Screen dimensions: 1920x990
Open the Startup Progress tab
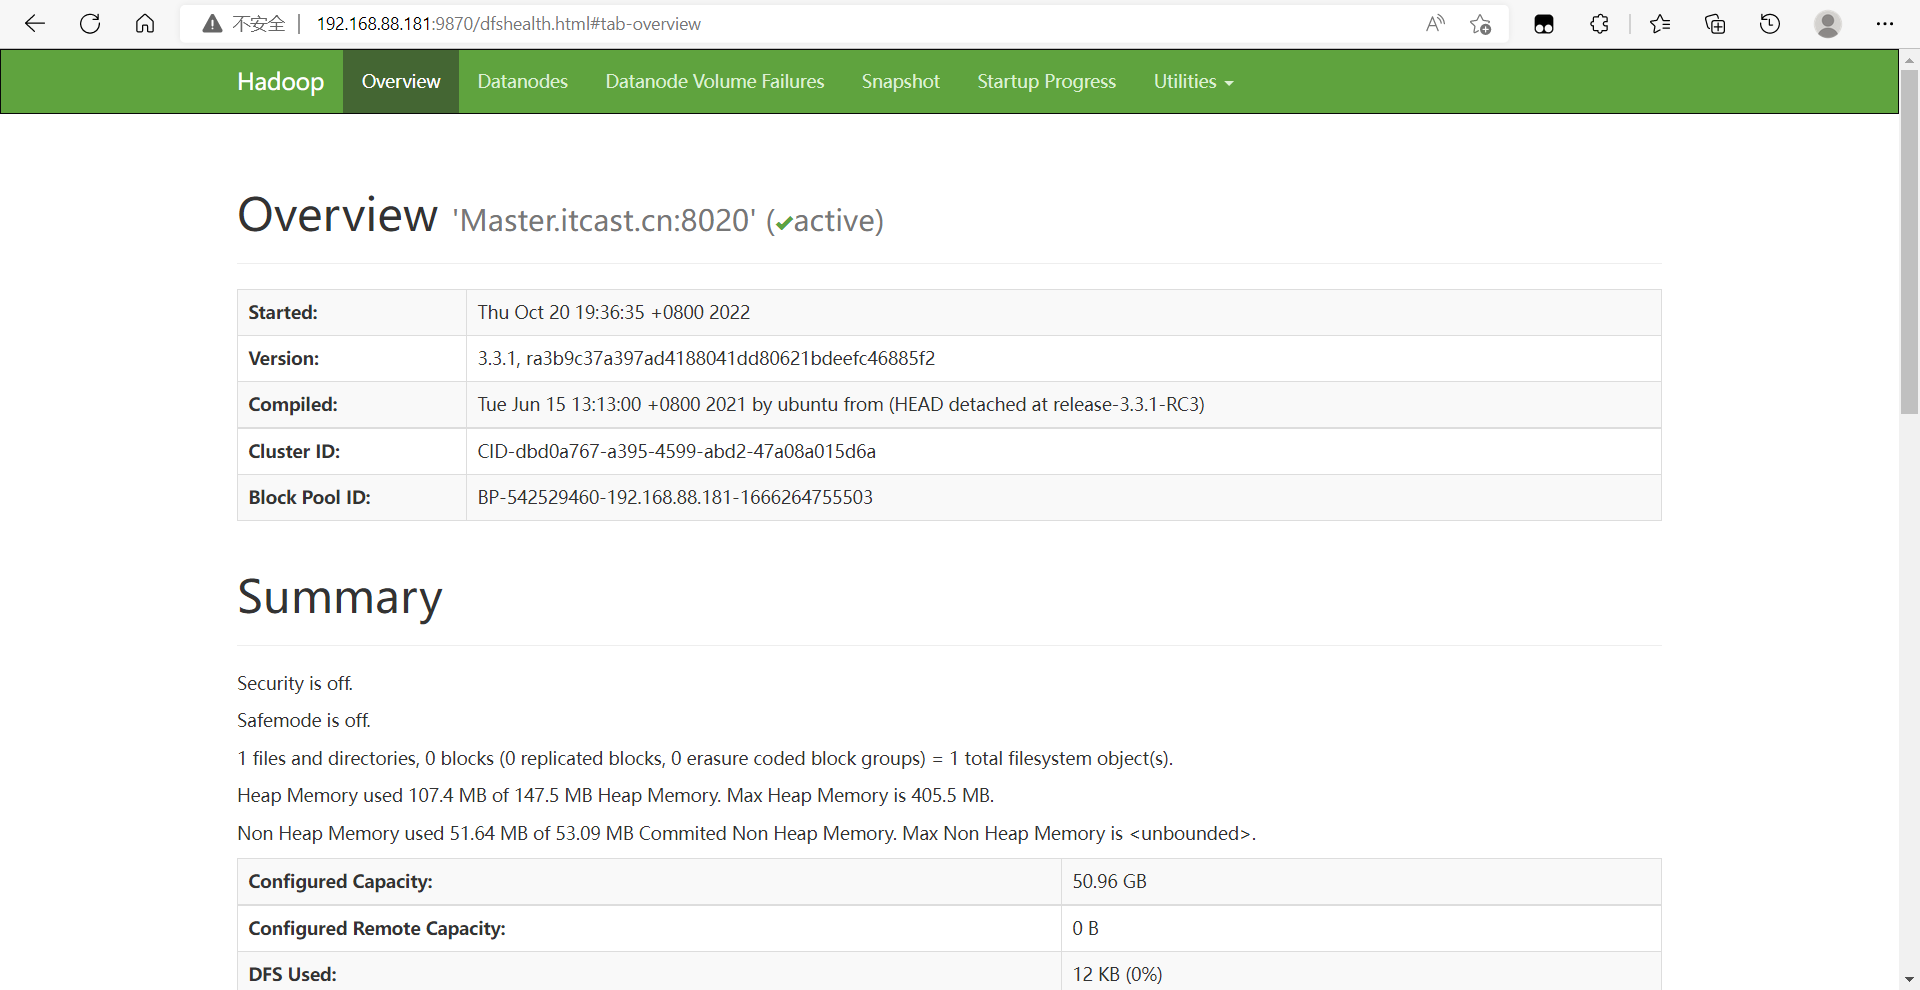[x=1047, y=82]
